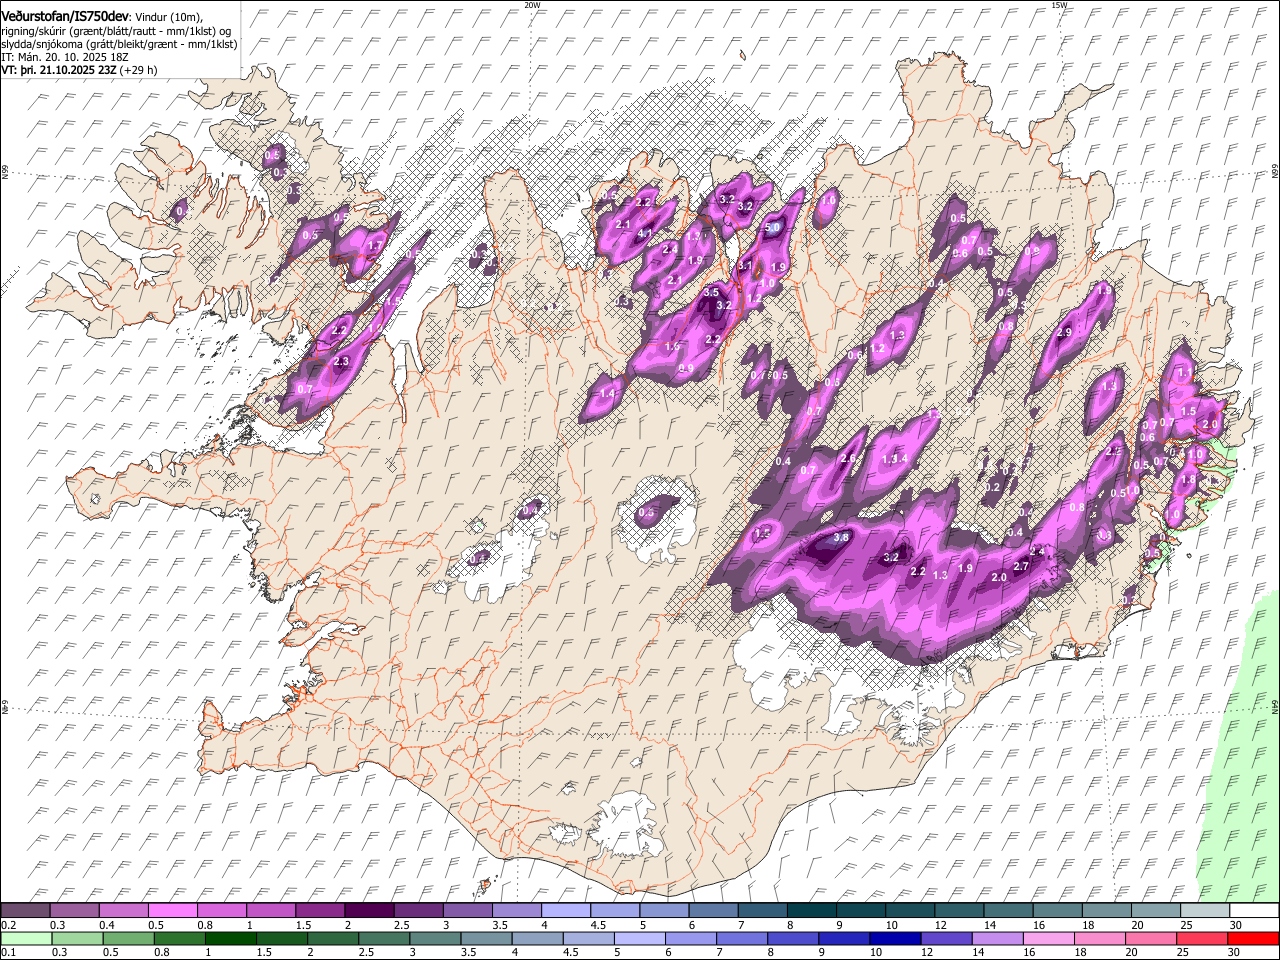Click the '(+29 h)' forecast offset text
Viewport: 1280px width, 960px height.
(x=139, y=70)
